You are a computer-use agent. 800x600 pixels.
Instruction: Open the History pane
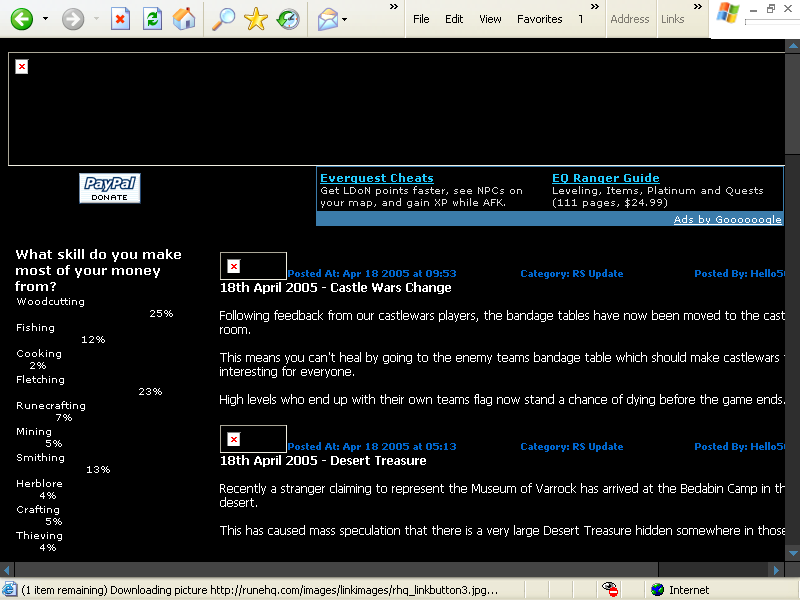[x=288, y=19]
